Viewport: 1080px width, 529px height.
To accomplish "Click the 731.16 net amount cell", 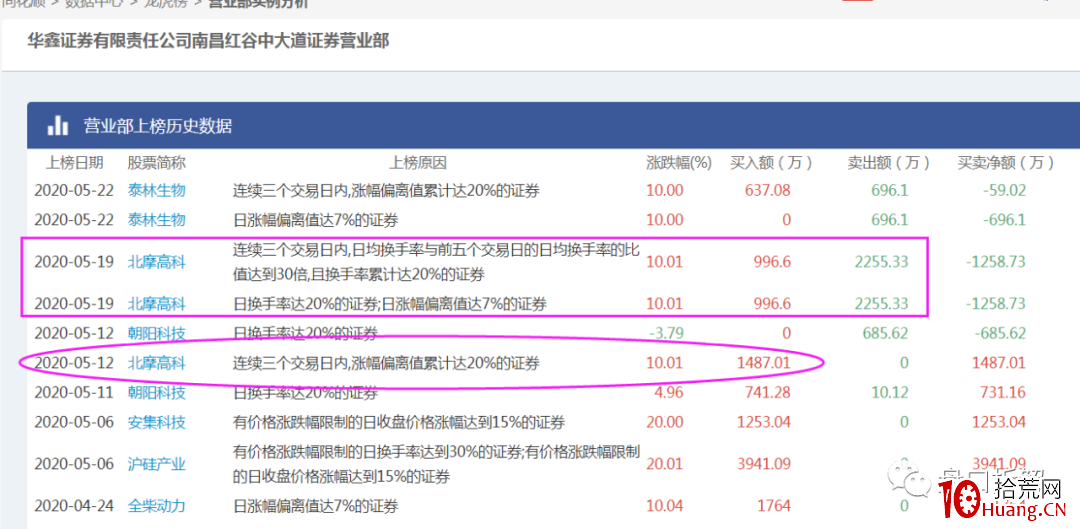I will [x=1004, y=393].
